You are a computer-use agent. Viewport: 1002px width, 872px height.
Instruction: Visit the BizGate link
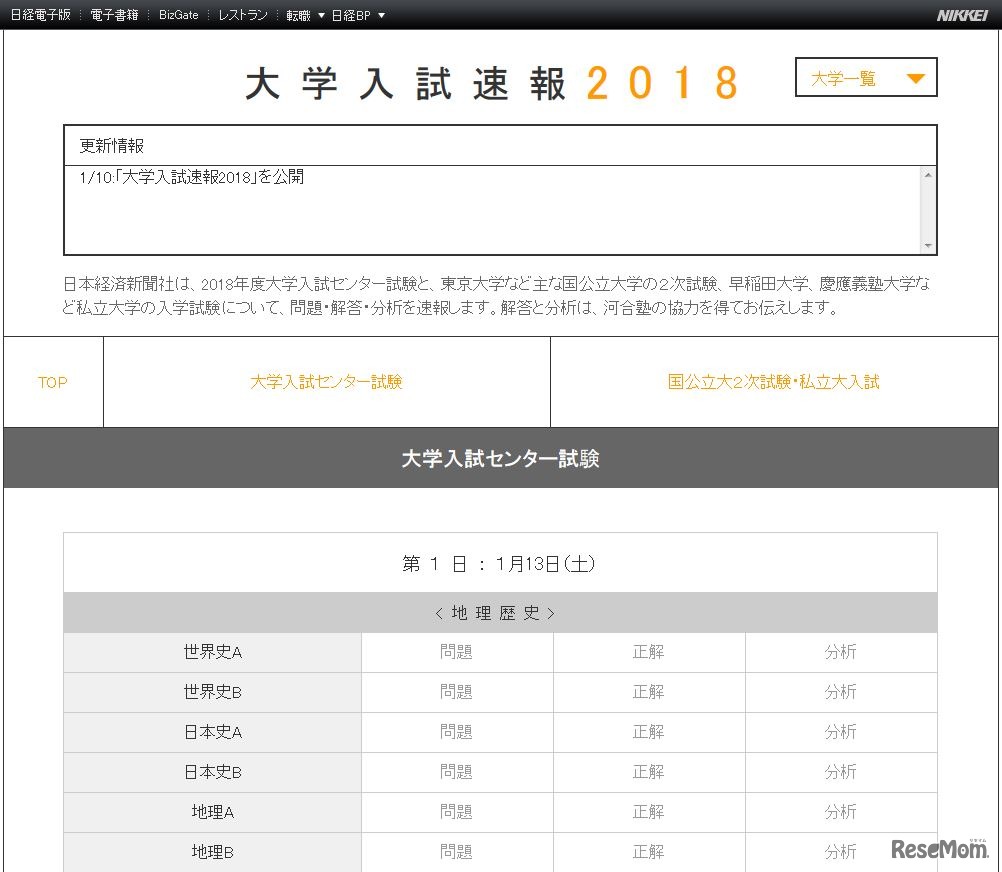pyautogui.click(x=177, y=15)
